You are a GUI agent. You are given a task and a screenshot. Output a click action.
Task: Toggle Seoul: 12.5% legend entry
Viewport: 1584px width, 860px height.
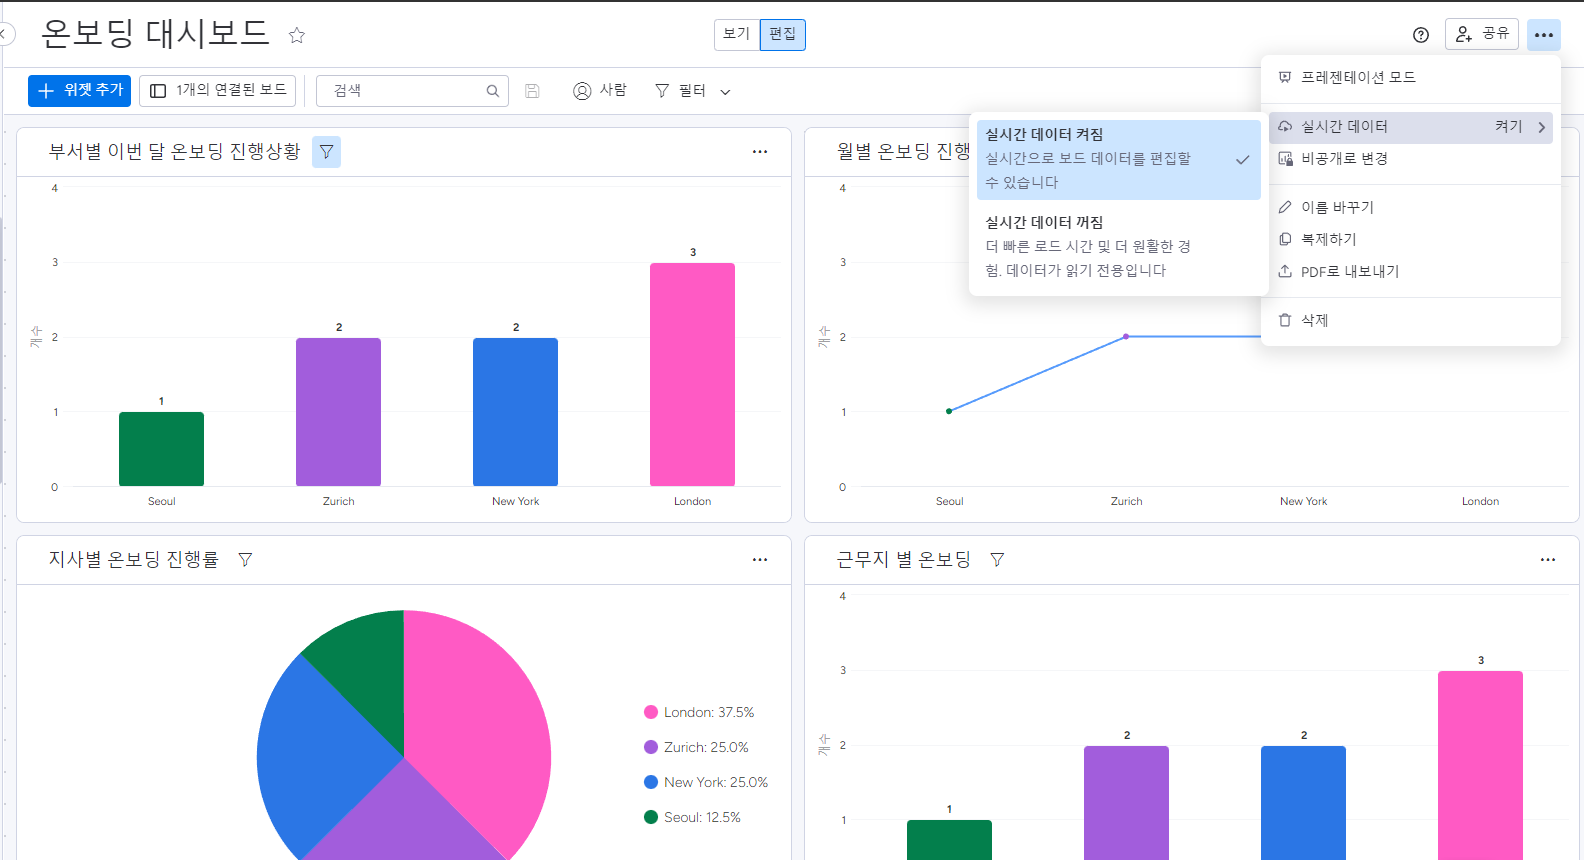tap(692, 818)
